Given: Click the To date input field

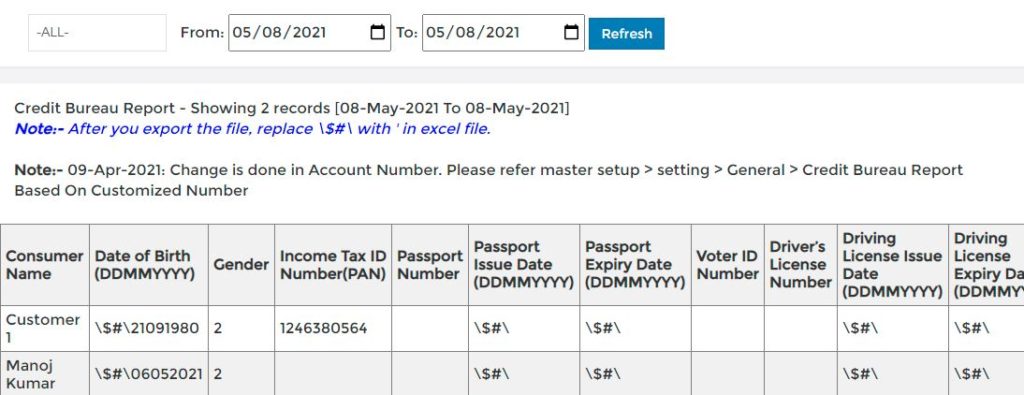Looking at the screenshot, I should 504,33.
